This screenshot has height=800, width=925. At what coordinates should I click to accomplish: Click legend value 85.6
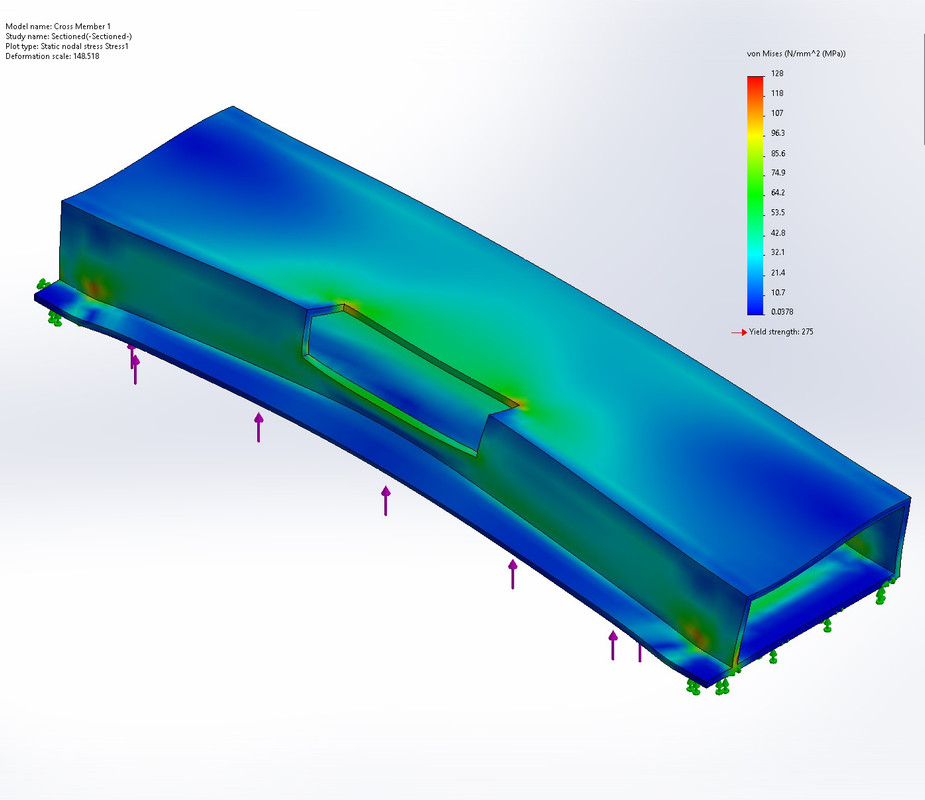click(778, 154)
